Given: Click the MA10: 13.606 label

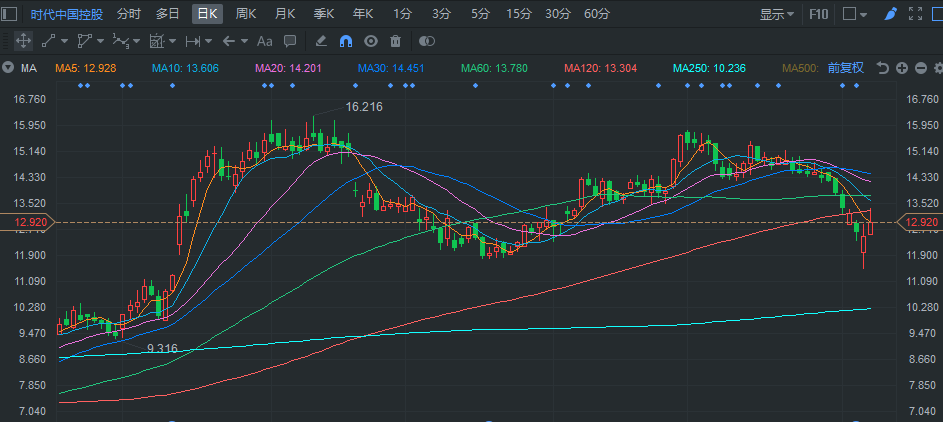Looking at the screenshot, I should (x=185, y=69).
